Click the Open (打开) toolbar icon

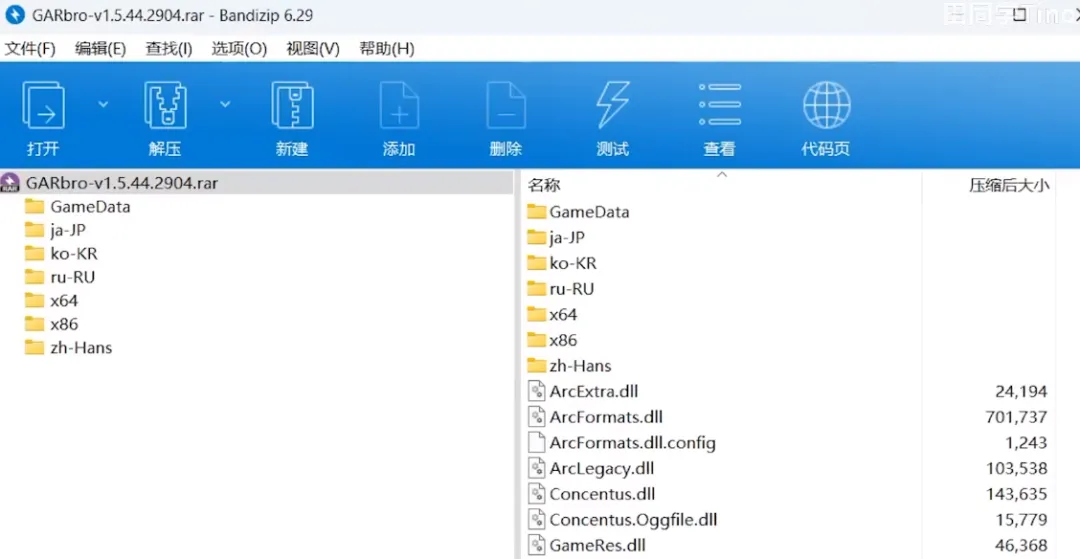click(44, 105)
